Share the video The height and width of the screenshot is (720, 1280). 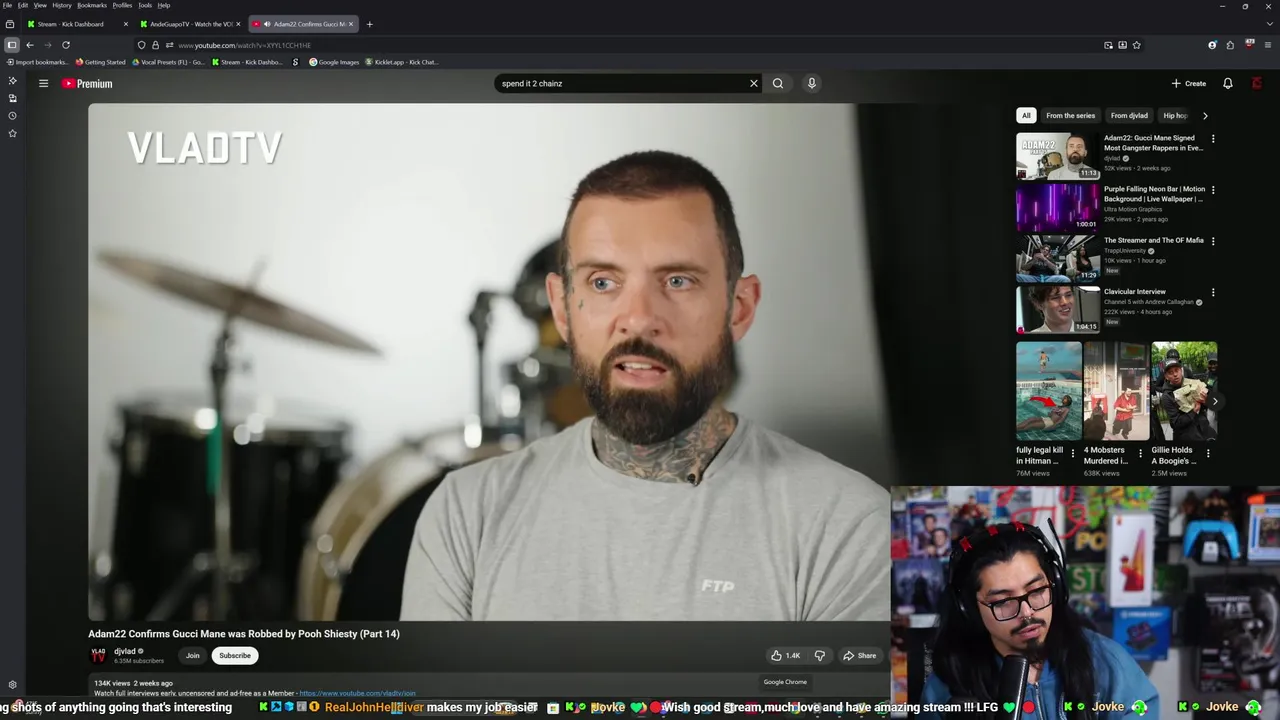(x=859, y=655)
